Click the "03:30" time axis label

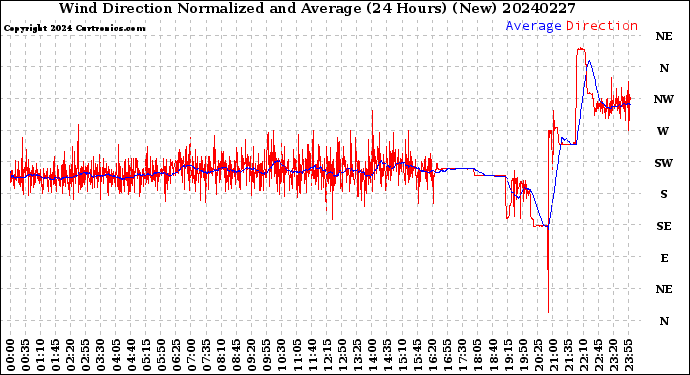coord(102,355)
